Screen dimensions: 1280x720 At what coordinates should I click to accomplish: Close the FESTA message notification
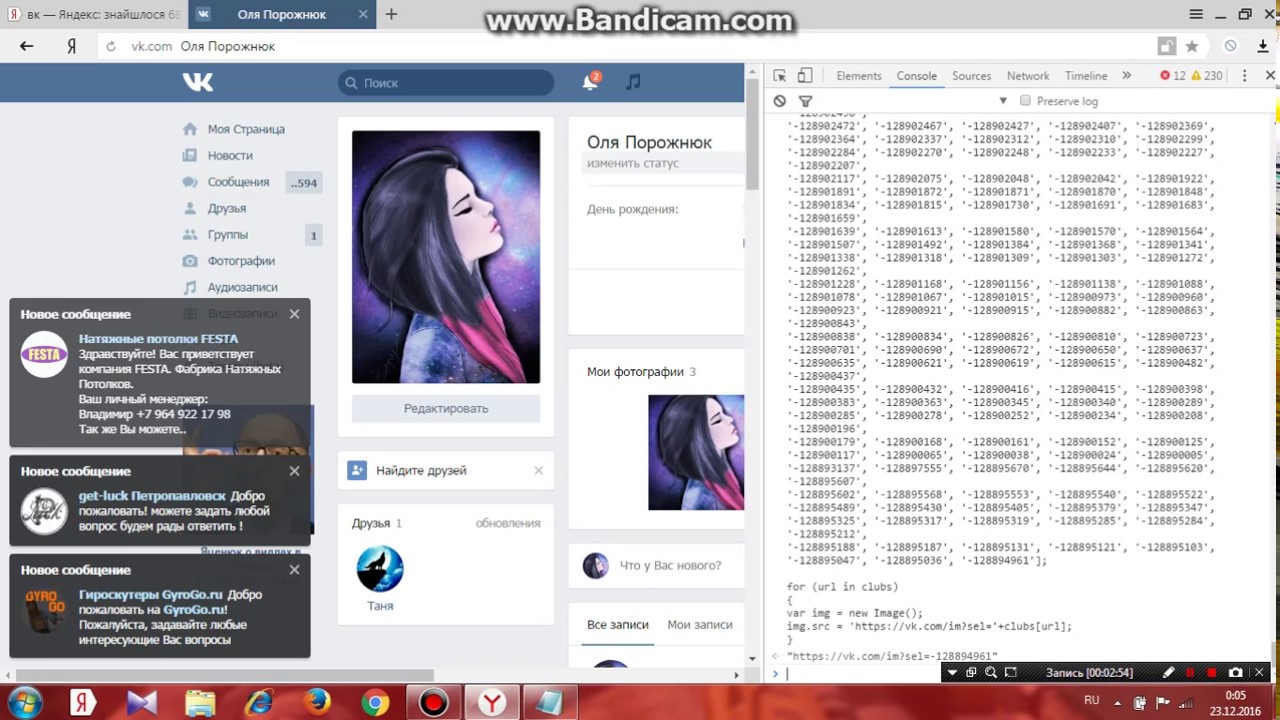(x=294, y=314)
